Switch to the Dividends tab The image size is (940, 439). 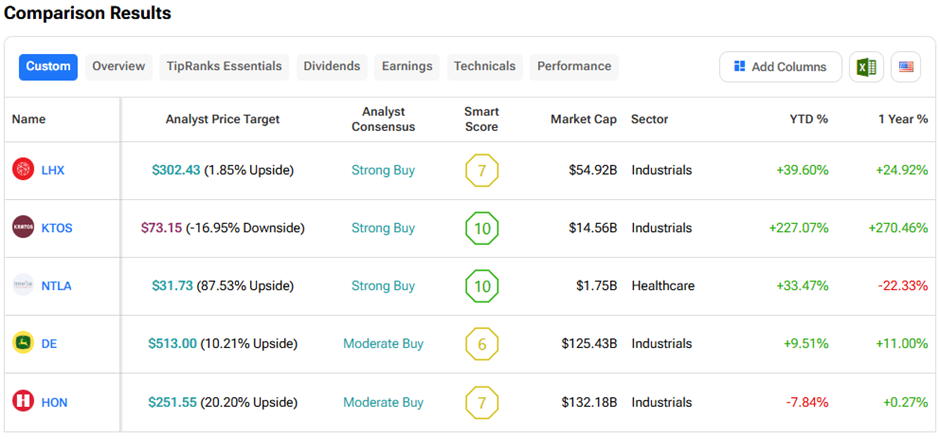pos(332,67)
